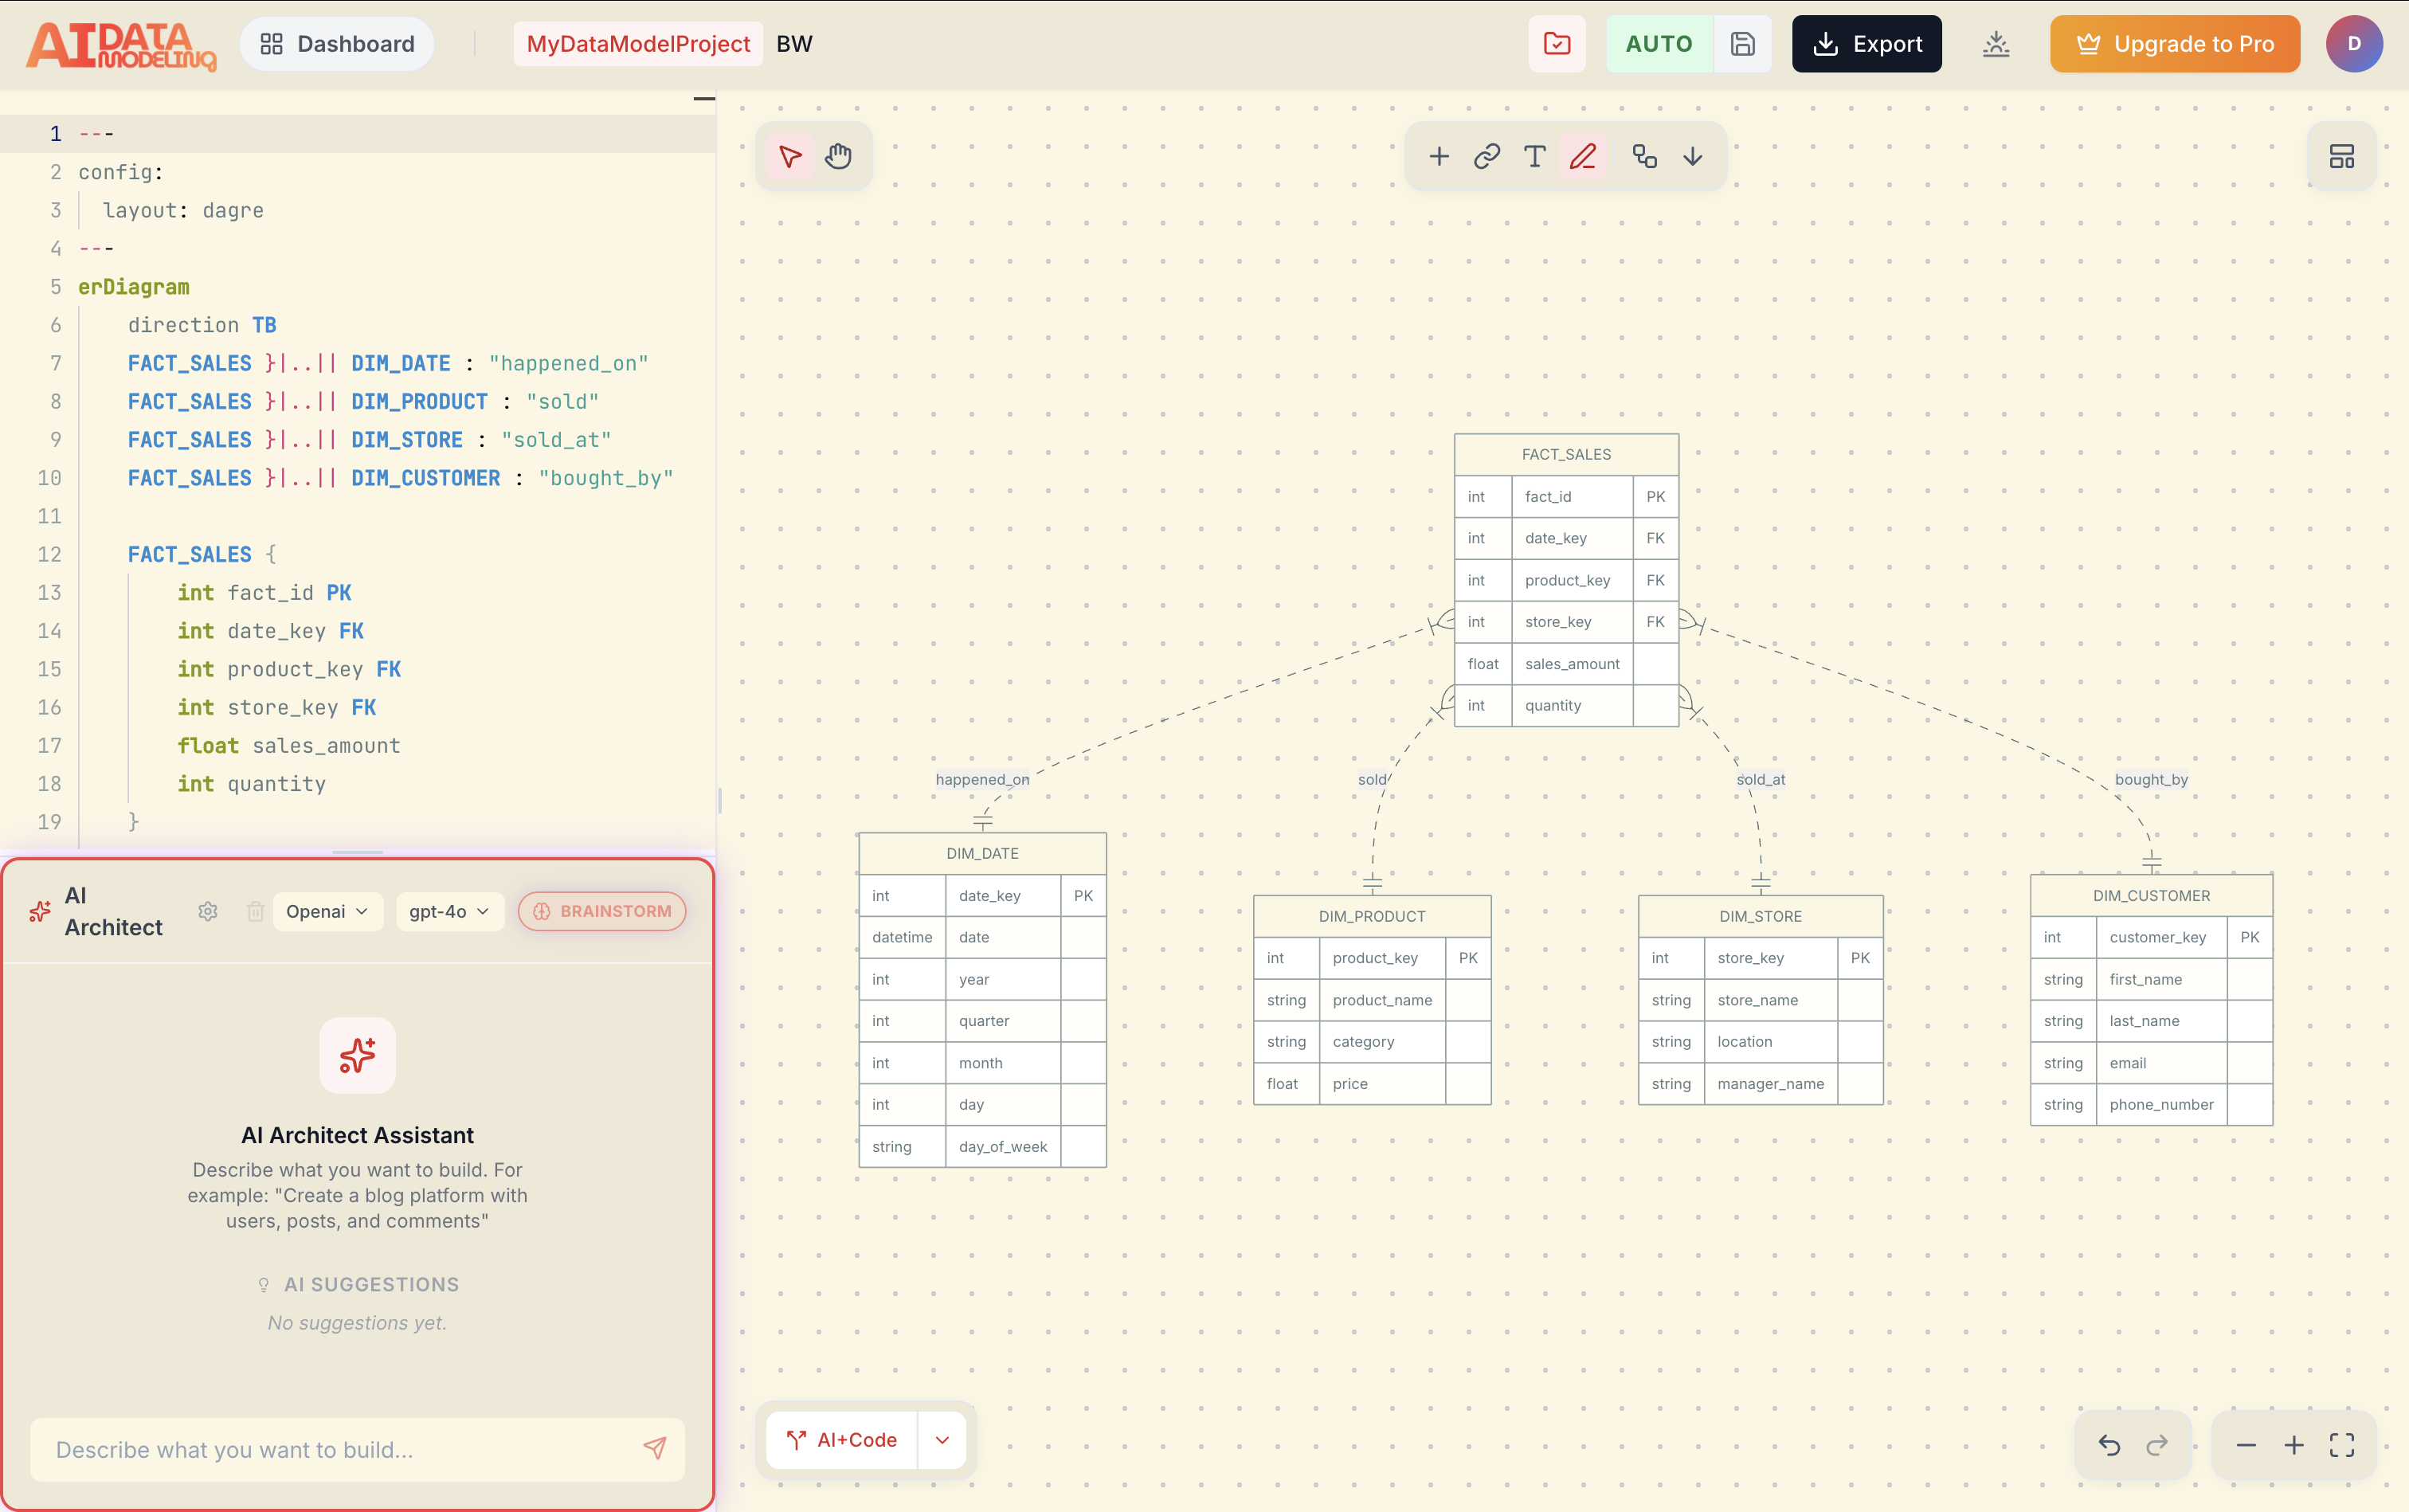
Task: Select the text T tool
Action: [x=1535, y=156]
